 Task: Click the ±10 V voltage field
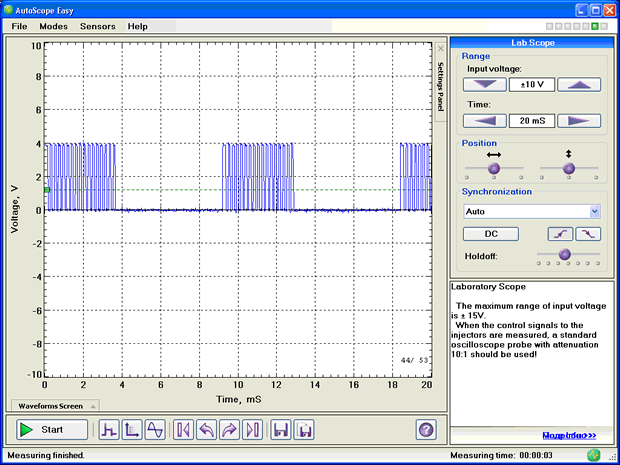[x=532, y=85]
